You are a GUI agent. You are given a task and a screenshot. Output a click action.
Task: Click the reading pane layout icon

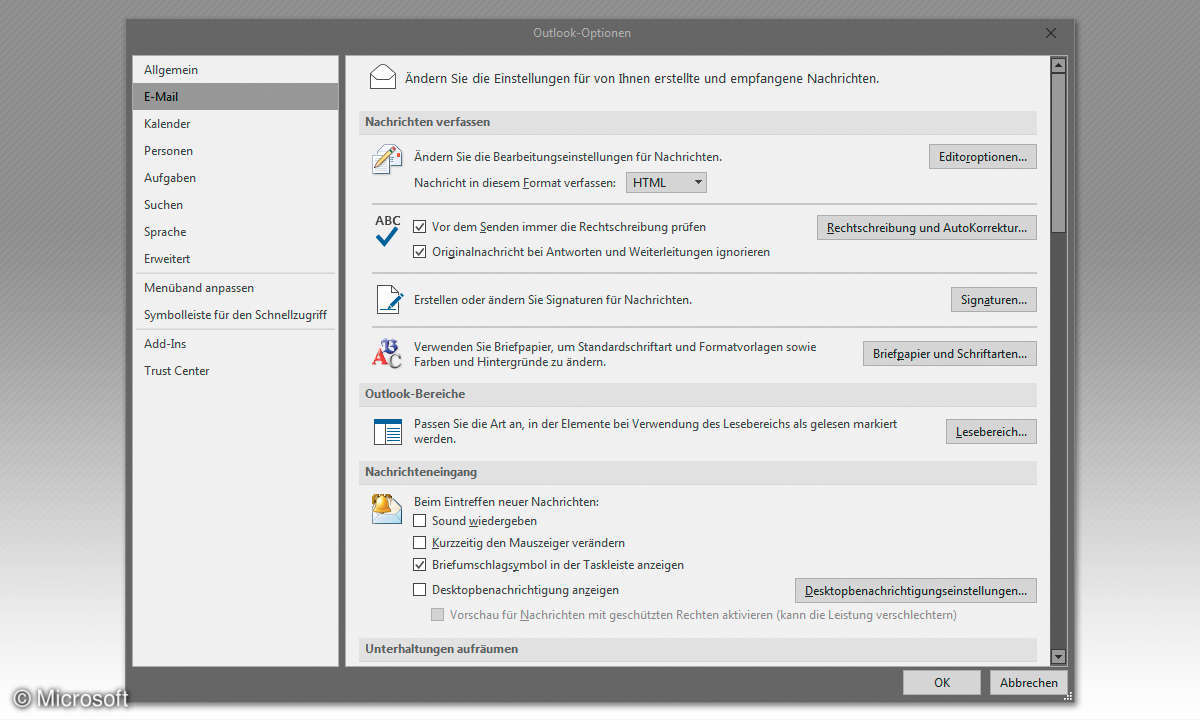click(387, 432)
